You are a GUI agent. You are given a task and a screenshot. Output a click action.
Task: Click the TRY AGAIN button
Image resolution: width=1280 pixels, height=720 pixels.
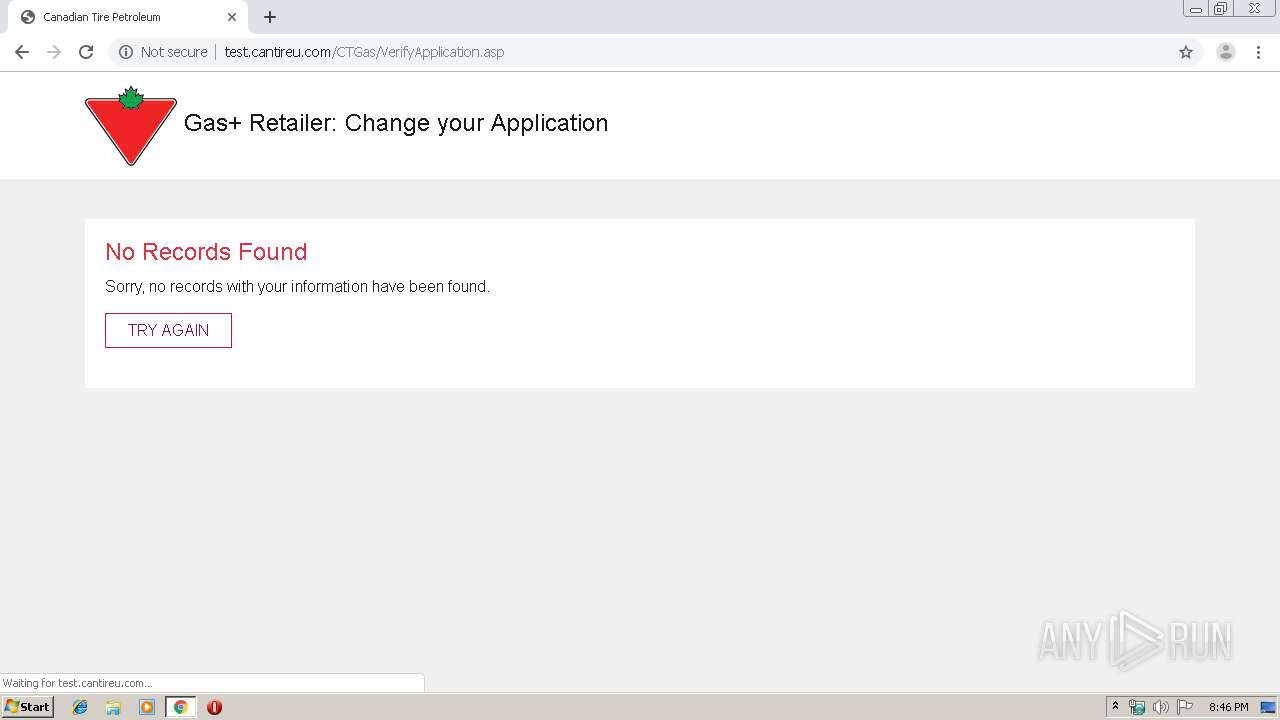coord(168,330)
